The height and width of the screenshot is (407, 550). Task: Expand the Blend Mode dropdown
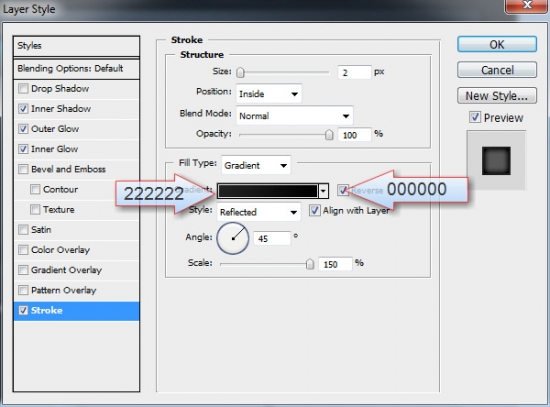pos(295,116)
